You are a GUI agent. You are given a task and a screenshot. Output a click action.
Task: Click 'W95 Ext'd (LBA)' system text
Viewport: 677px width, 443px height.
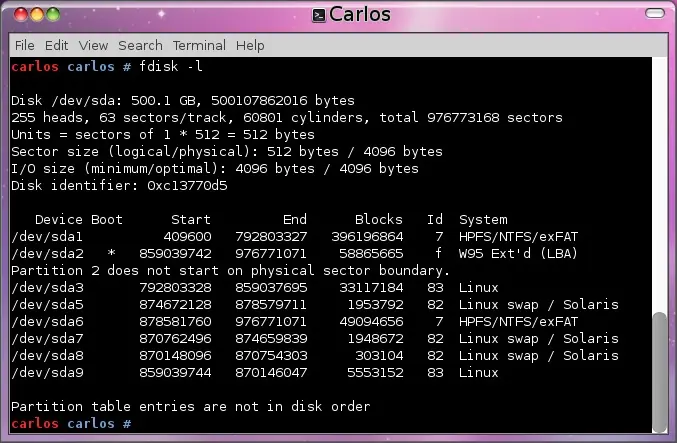pyautogui.click(x=518, y=253)
